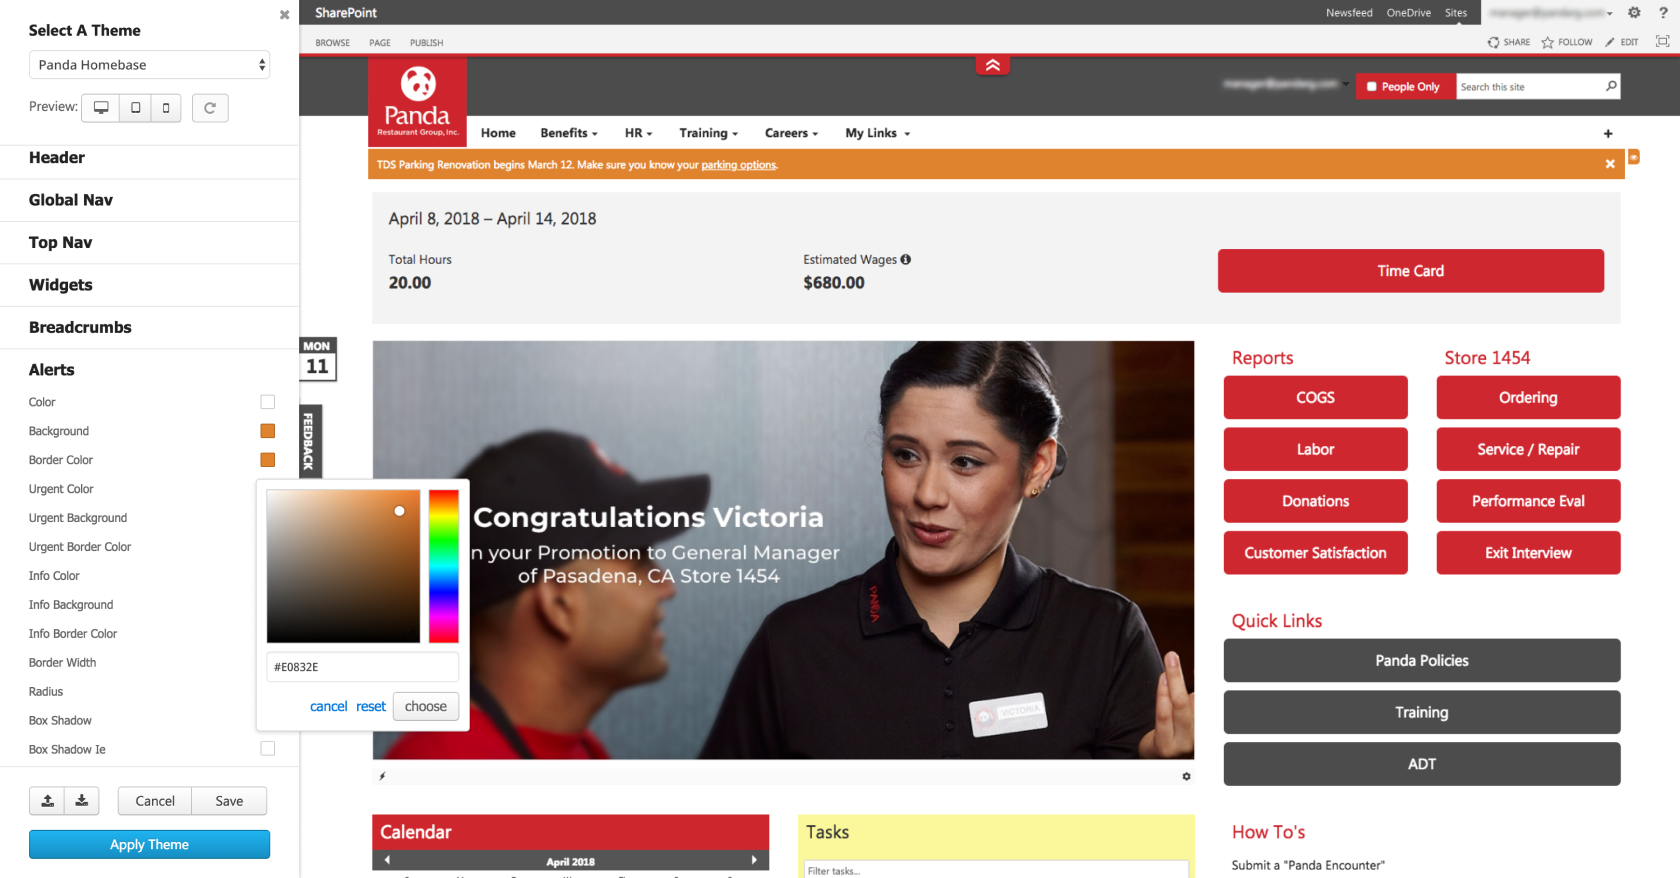Switch preview to mobile phone view
The width and height of the screenshot is (1680, 878).
pyautogui.click(x=166, y=108)
